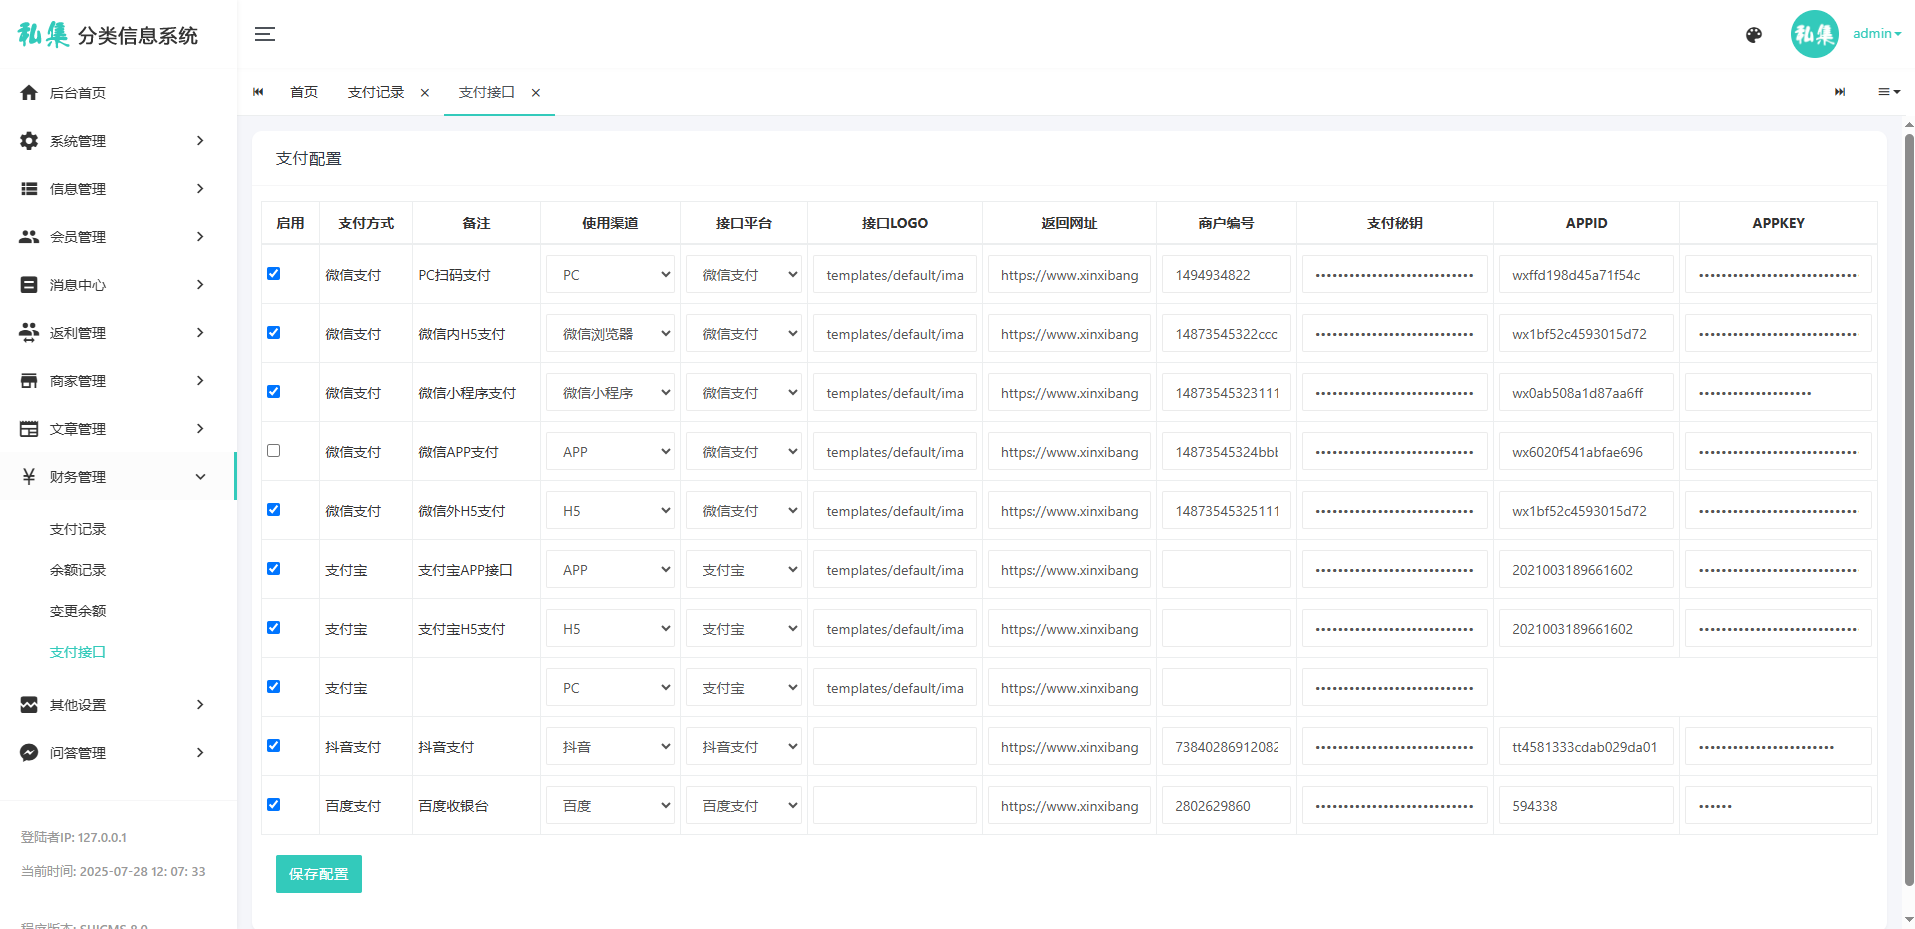Click the home icon for 后台首页
The image size is (1915, 929).
coord(29,93)
